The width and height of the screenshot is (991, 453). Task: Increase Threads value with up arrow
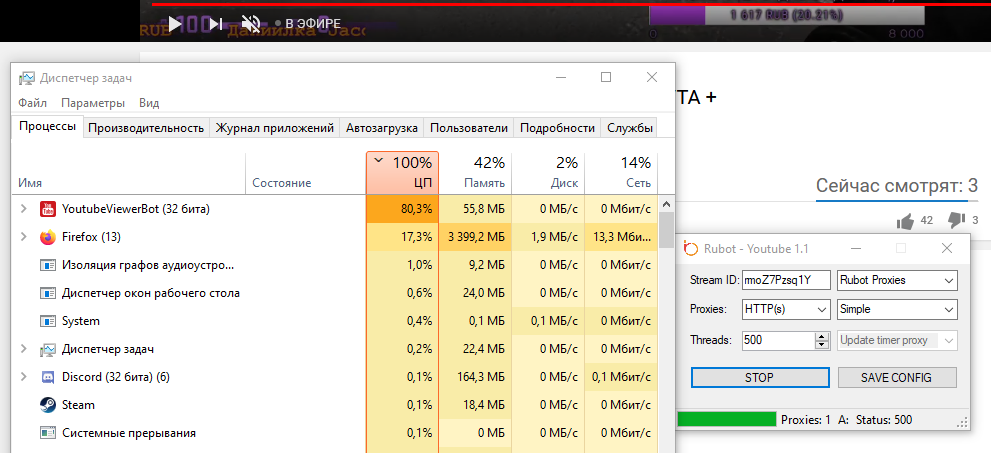822,336
